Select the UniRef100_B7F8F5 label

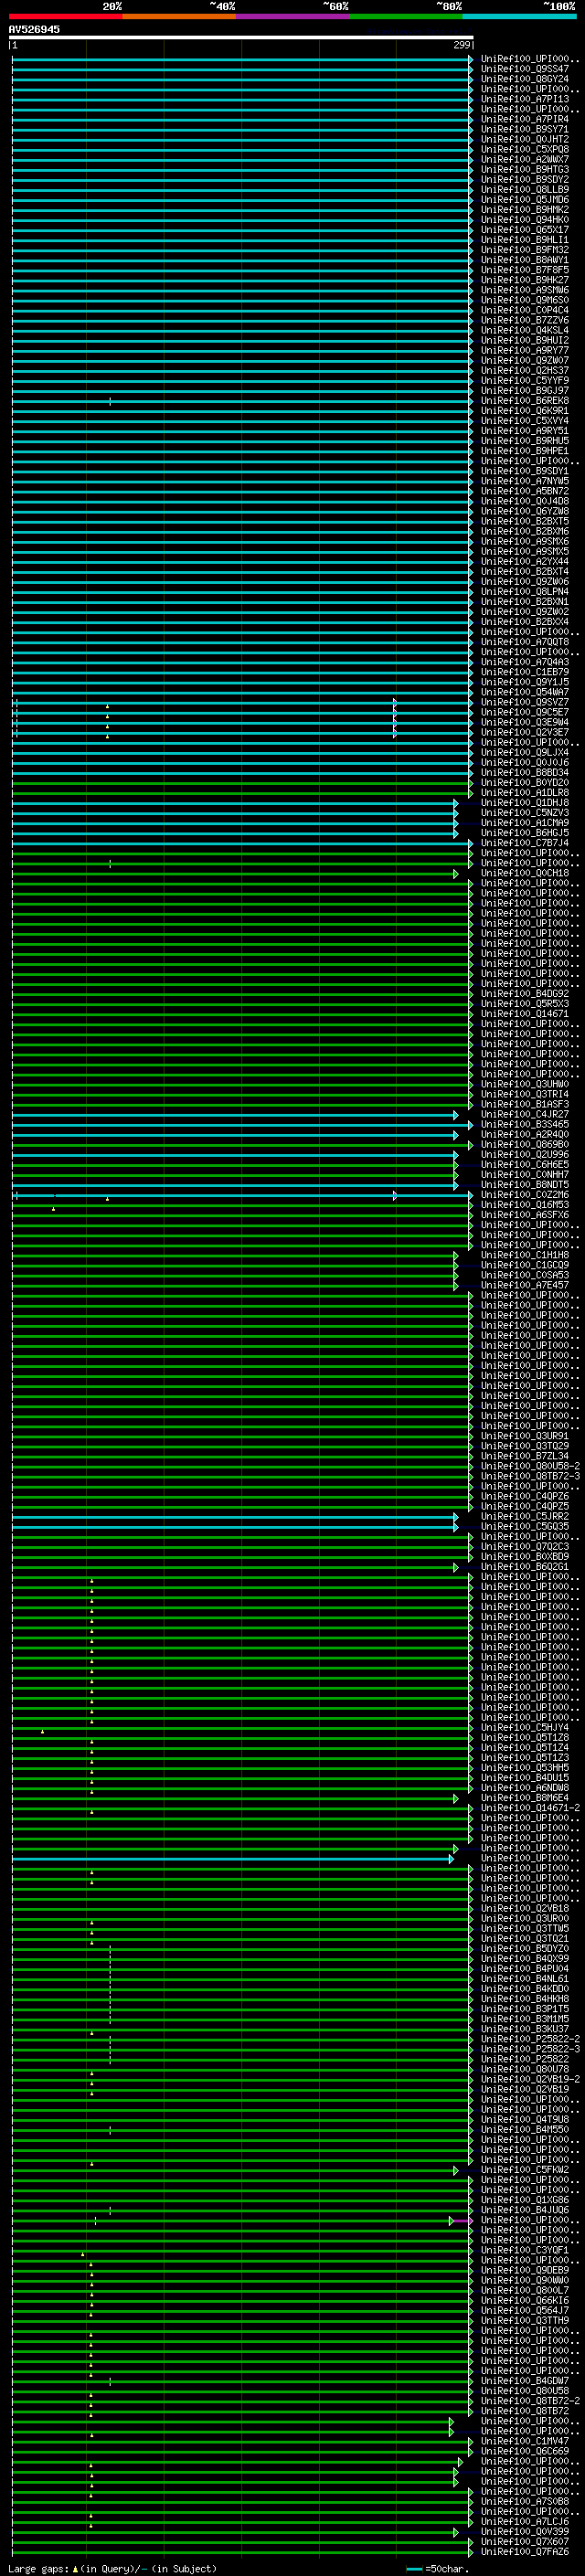[x=525, y=270]
